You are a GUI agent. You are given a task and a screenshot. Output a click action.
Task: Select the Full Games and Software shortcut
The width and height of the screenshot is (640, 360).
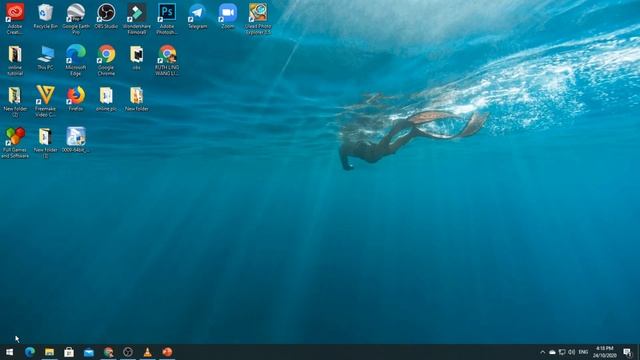click(x=15, y=143)
